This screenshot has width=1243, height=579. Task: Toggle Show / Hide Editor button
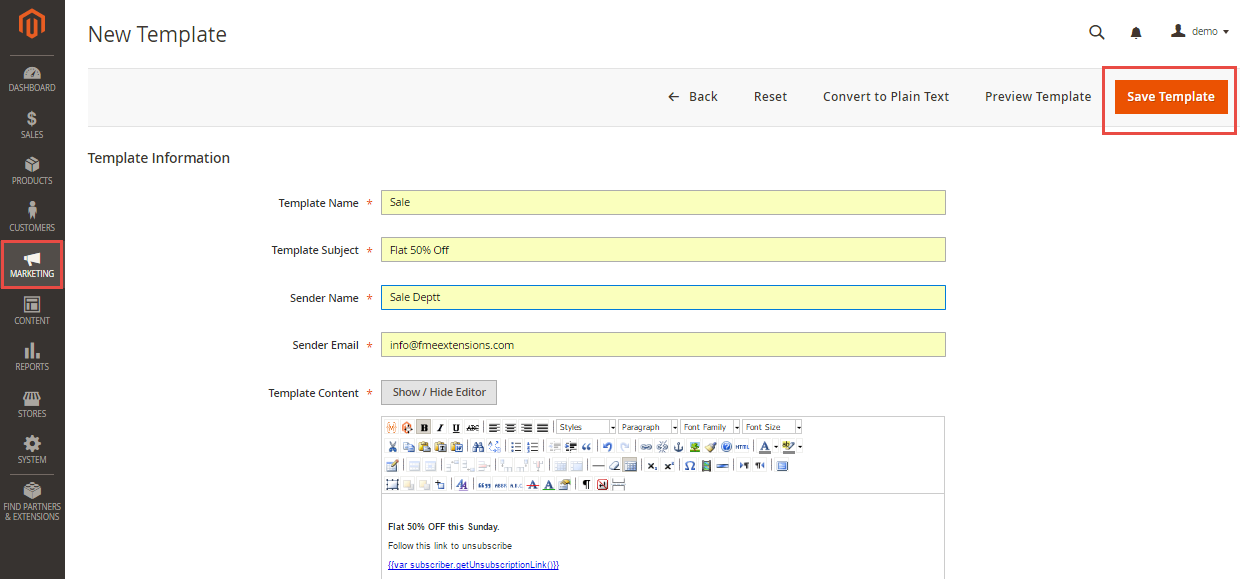click(439, 393)
